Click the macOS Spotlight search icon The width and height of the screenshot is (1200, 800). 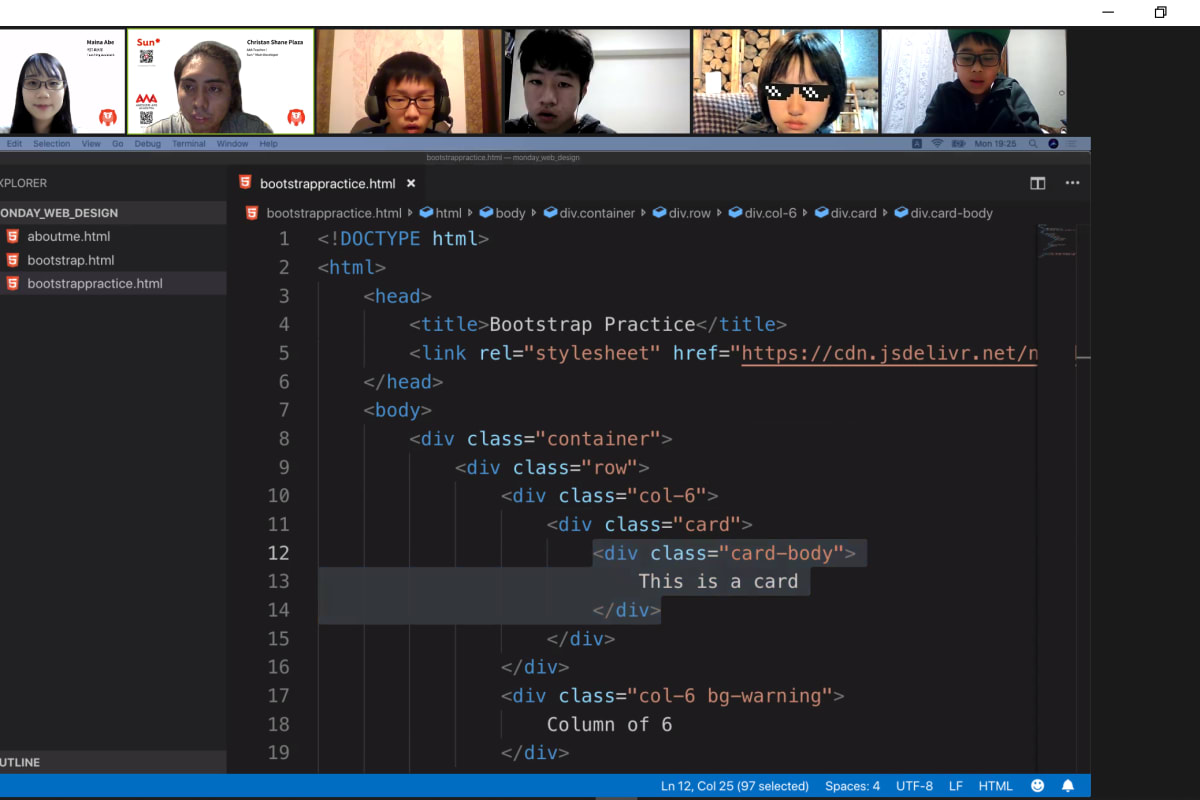pos(1035,144)
